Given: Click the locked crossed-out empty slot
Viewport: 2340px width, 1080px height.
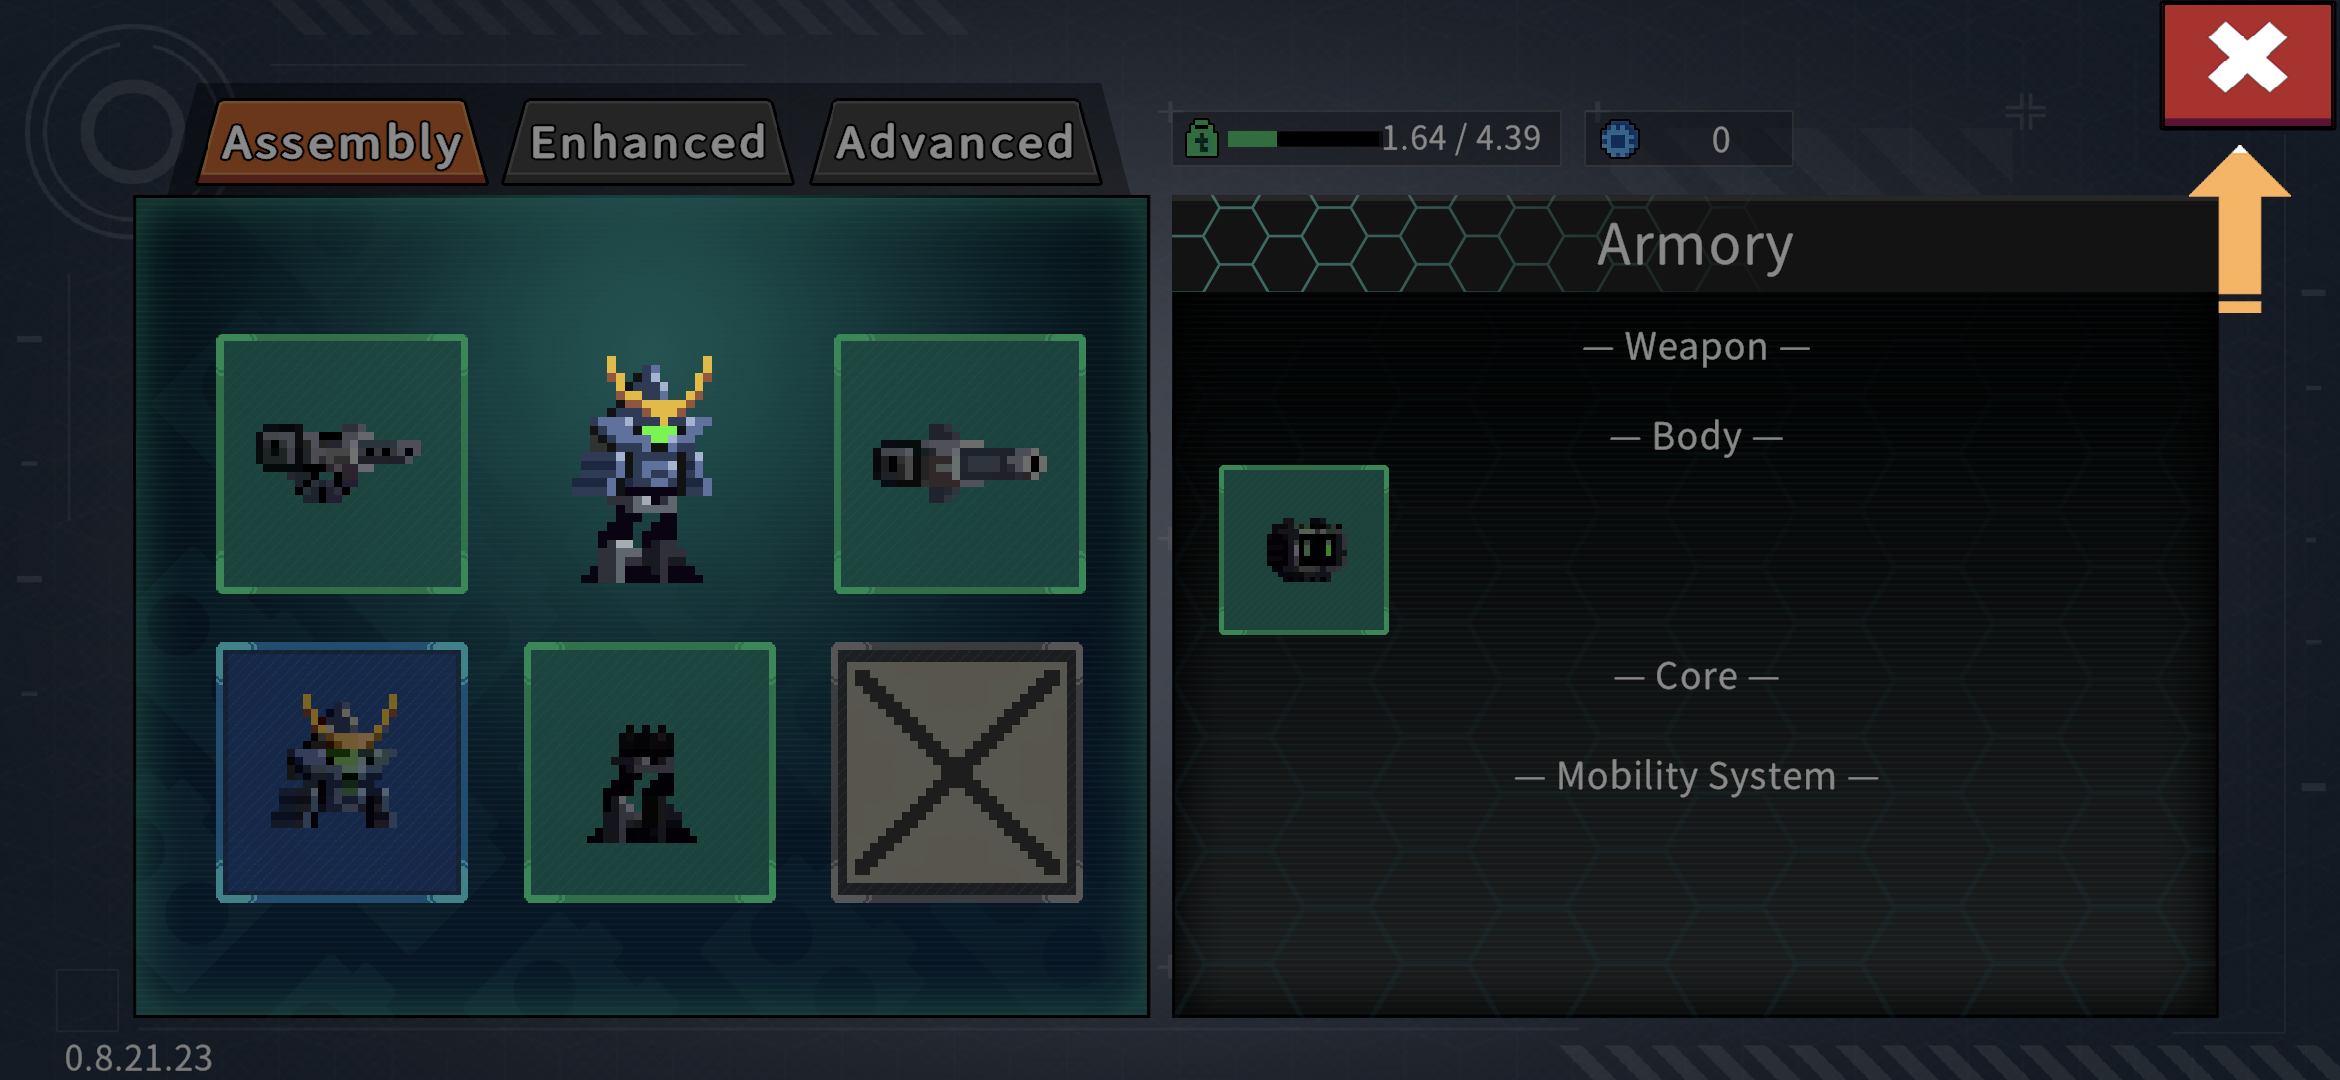Looking at the screenshot, I should point(957,772).
